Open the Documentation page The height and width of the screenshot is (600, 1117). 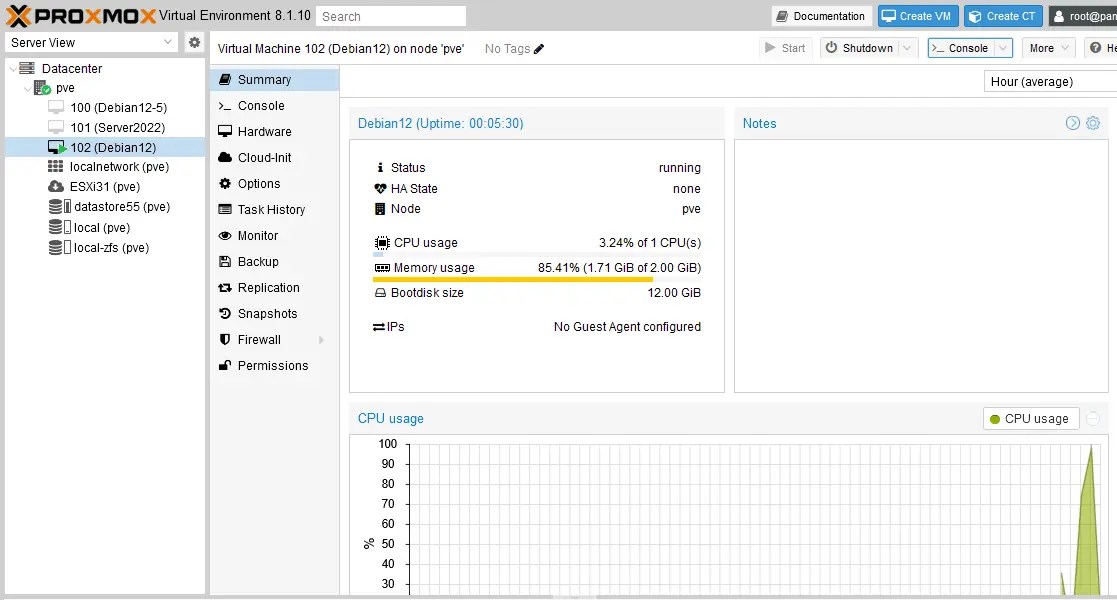coord(821,16)
